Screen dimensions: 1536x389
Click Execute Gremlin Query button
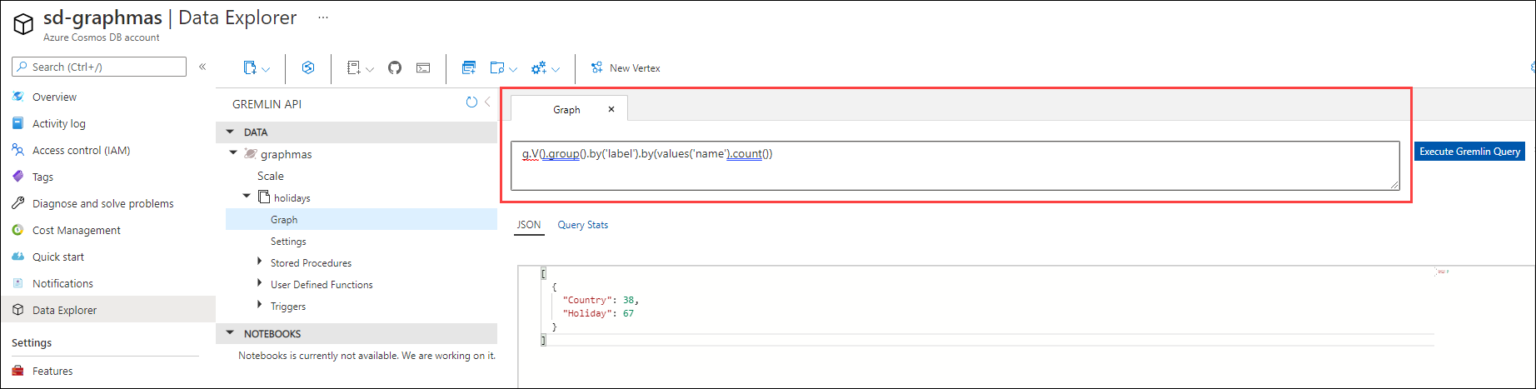pos(1470,151)
